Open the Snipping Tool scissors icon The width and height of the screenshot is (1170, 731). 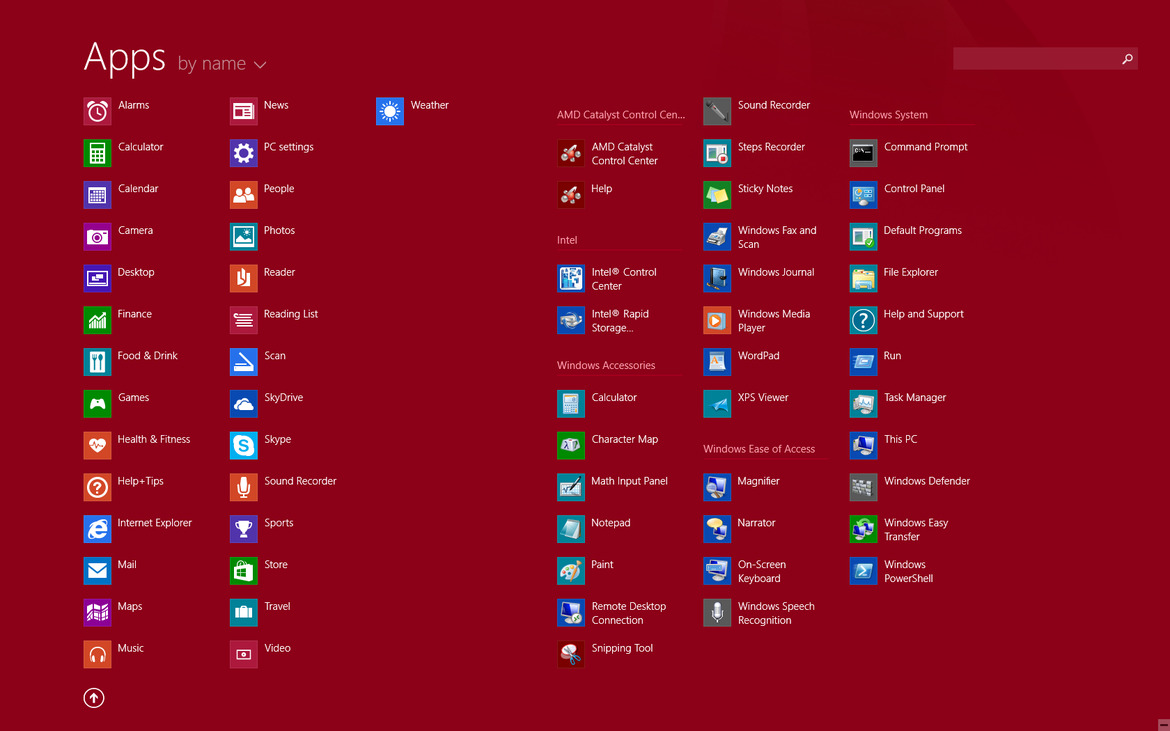click(571, 654)
